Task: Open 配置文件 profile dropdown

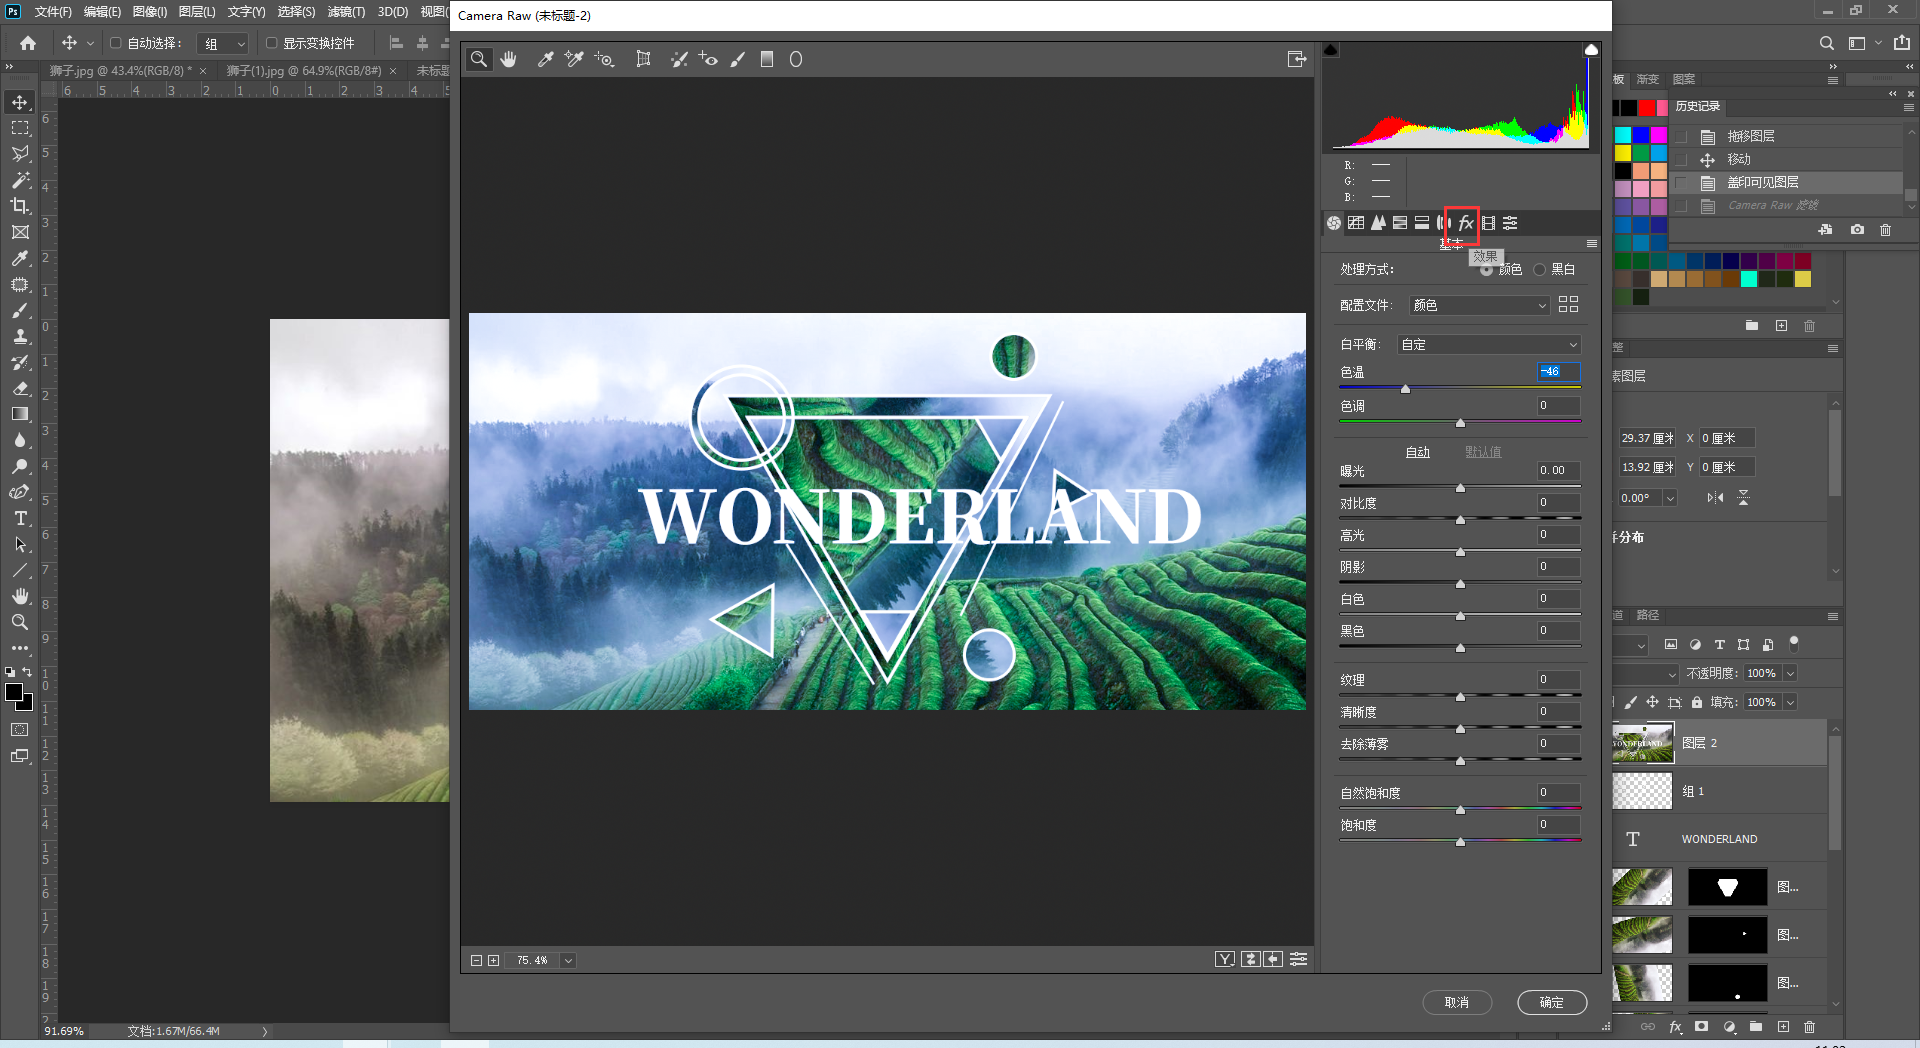Action: tap(1479, 305)
